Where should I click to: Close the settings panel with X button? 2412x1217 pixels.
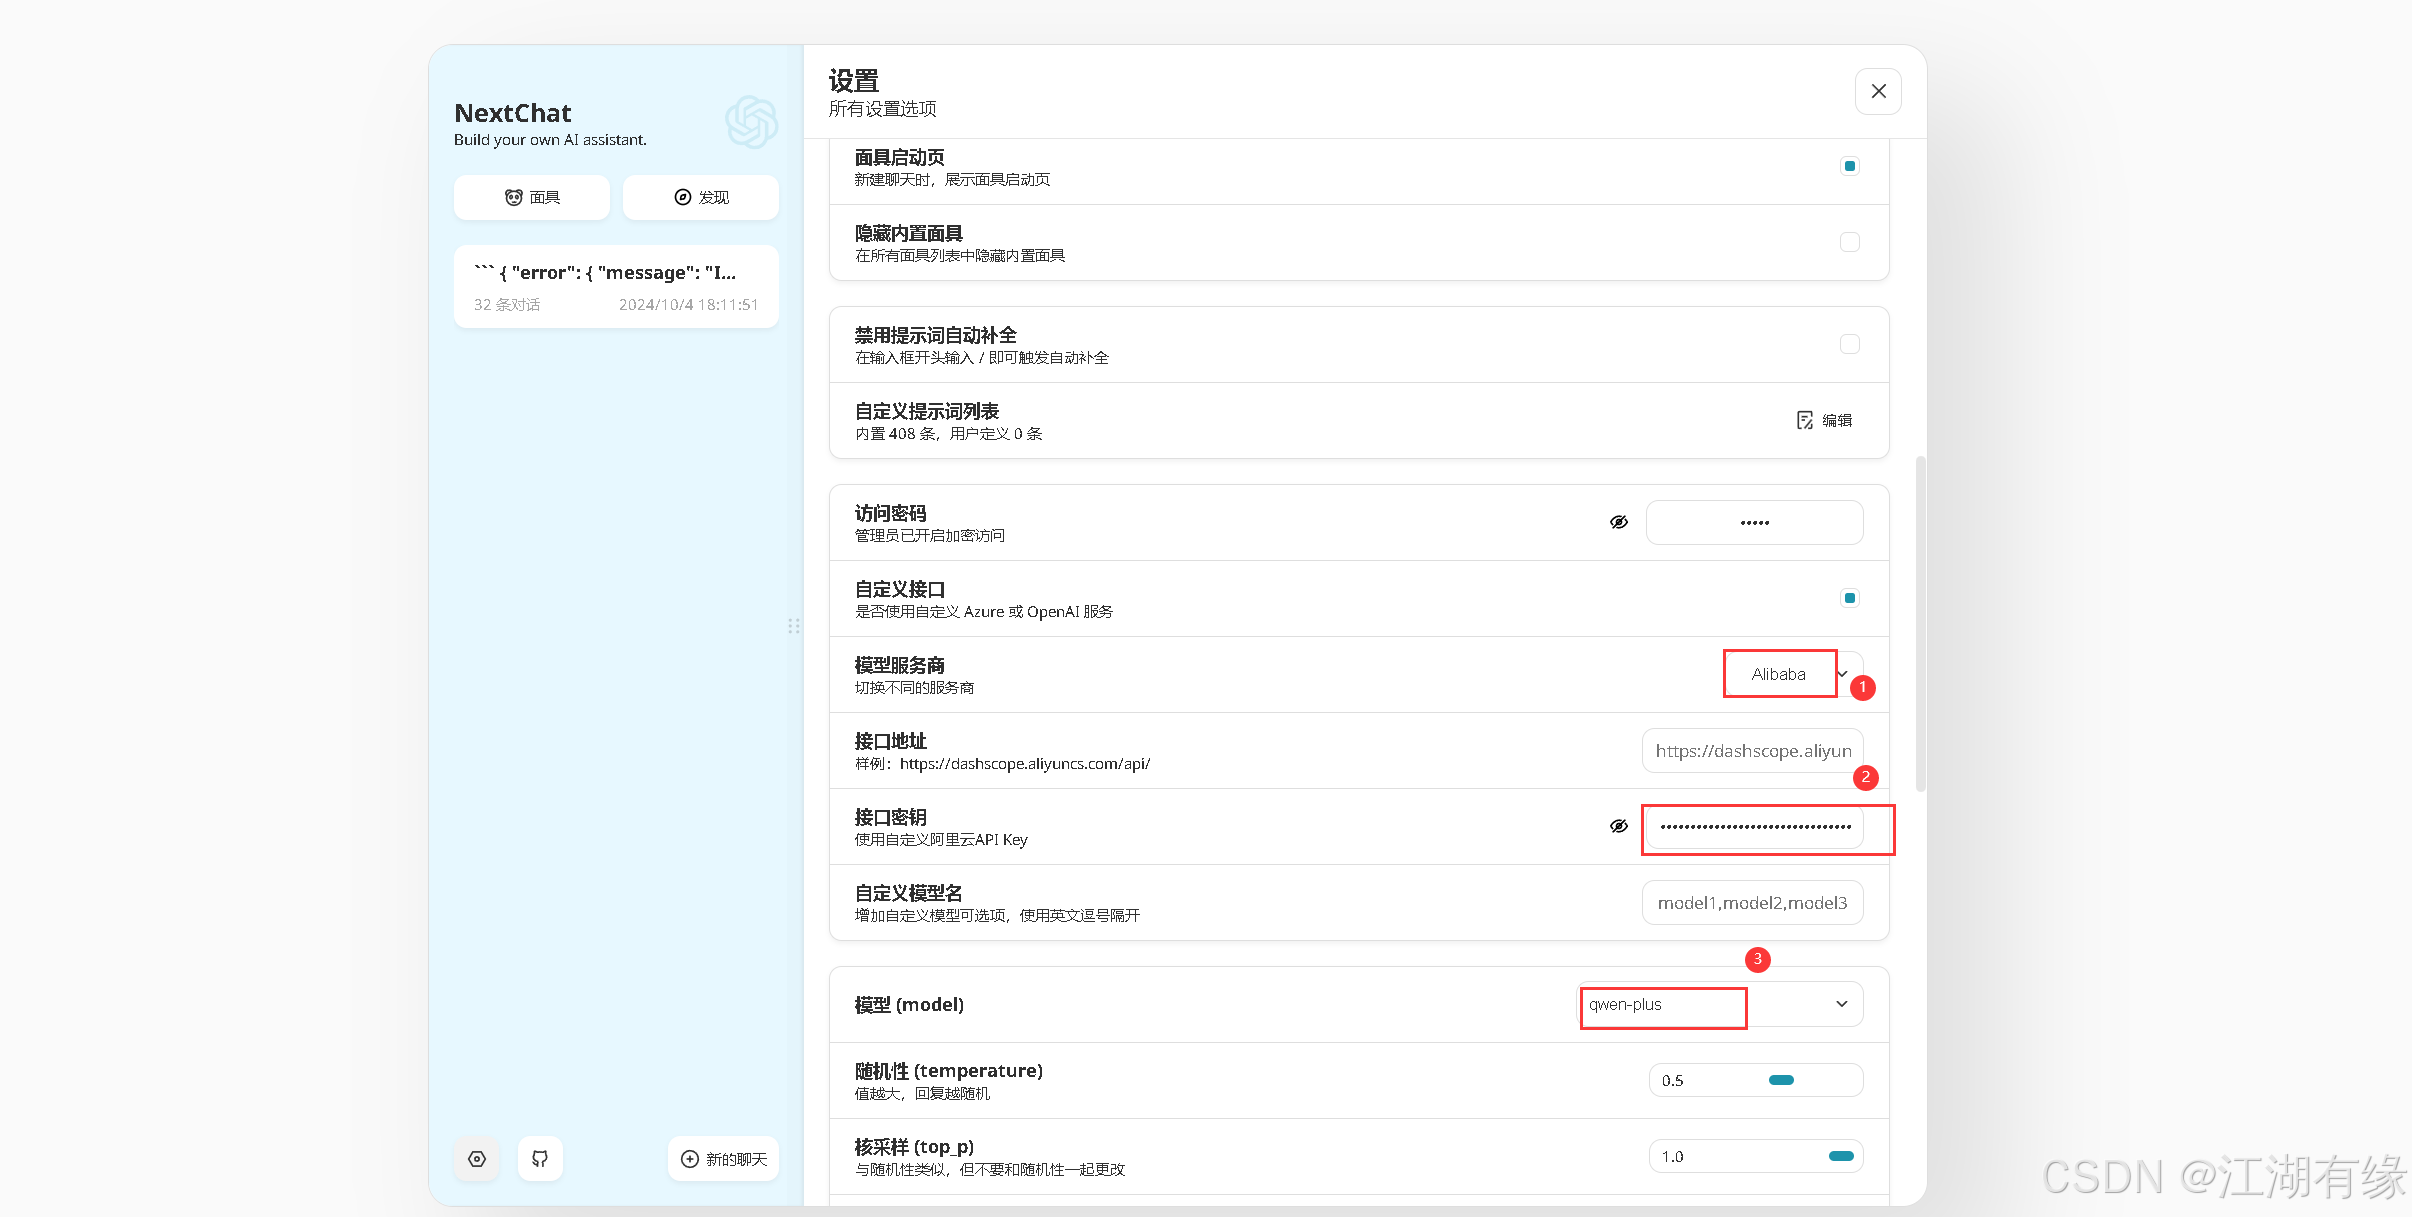(1878, 91)
